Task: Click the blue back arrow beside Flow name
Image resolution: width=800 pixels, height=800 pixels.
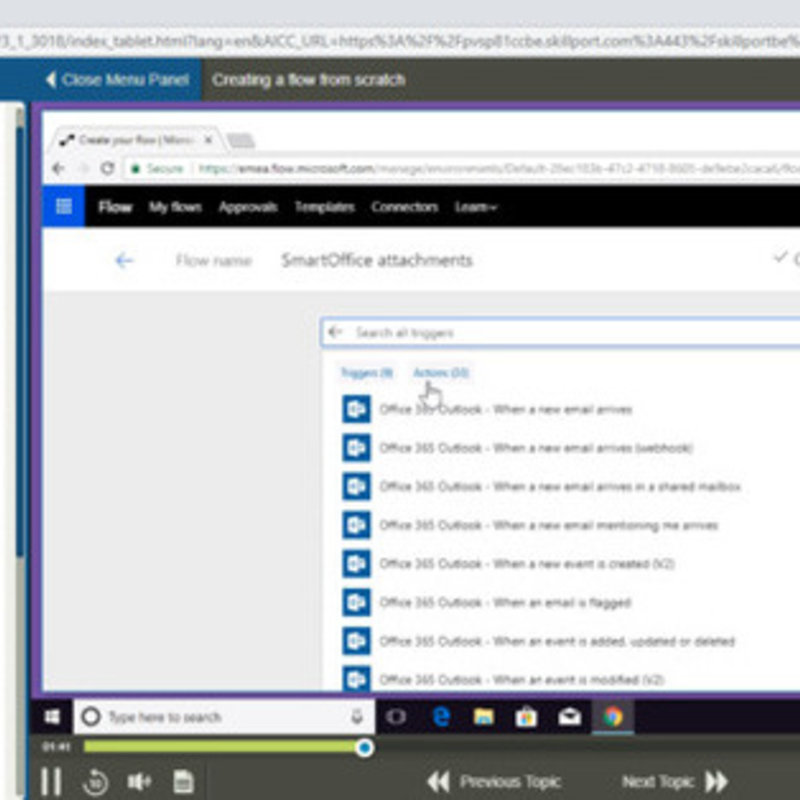Action: 124,261
